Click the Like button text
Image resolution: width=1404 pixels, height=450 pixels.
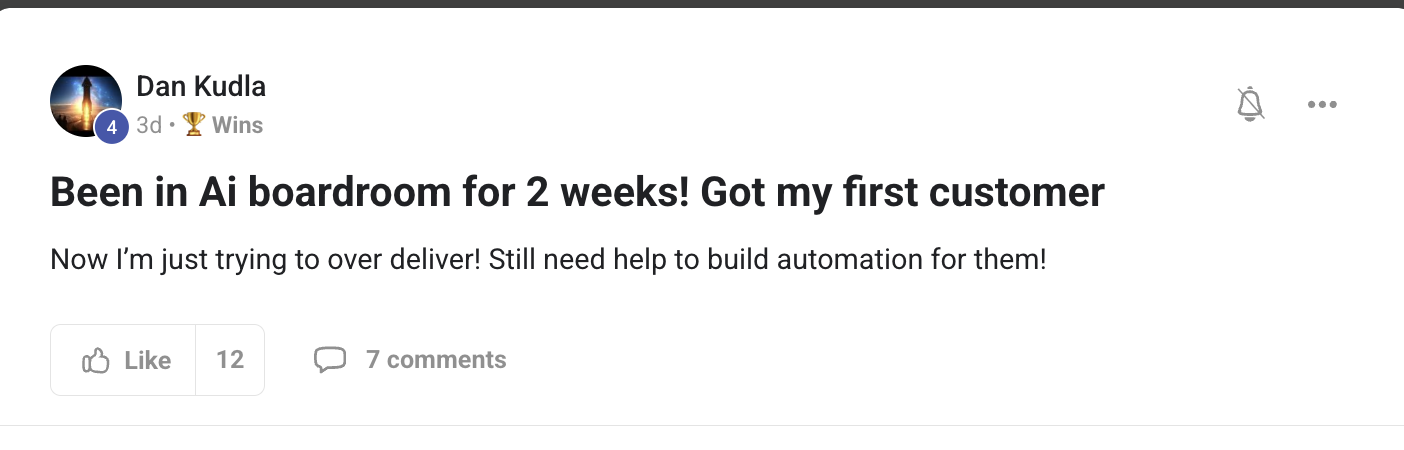(x=148, y=360)
